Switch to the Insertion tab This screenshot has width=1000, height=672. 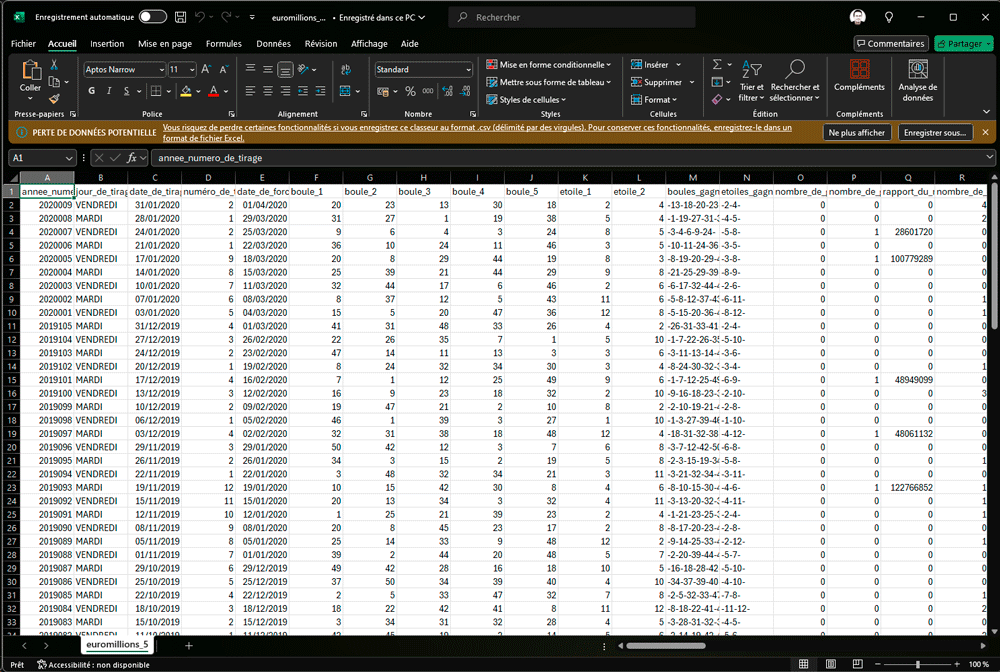click(x=107, y=43)
